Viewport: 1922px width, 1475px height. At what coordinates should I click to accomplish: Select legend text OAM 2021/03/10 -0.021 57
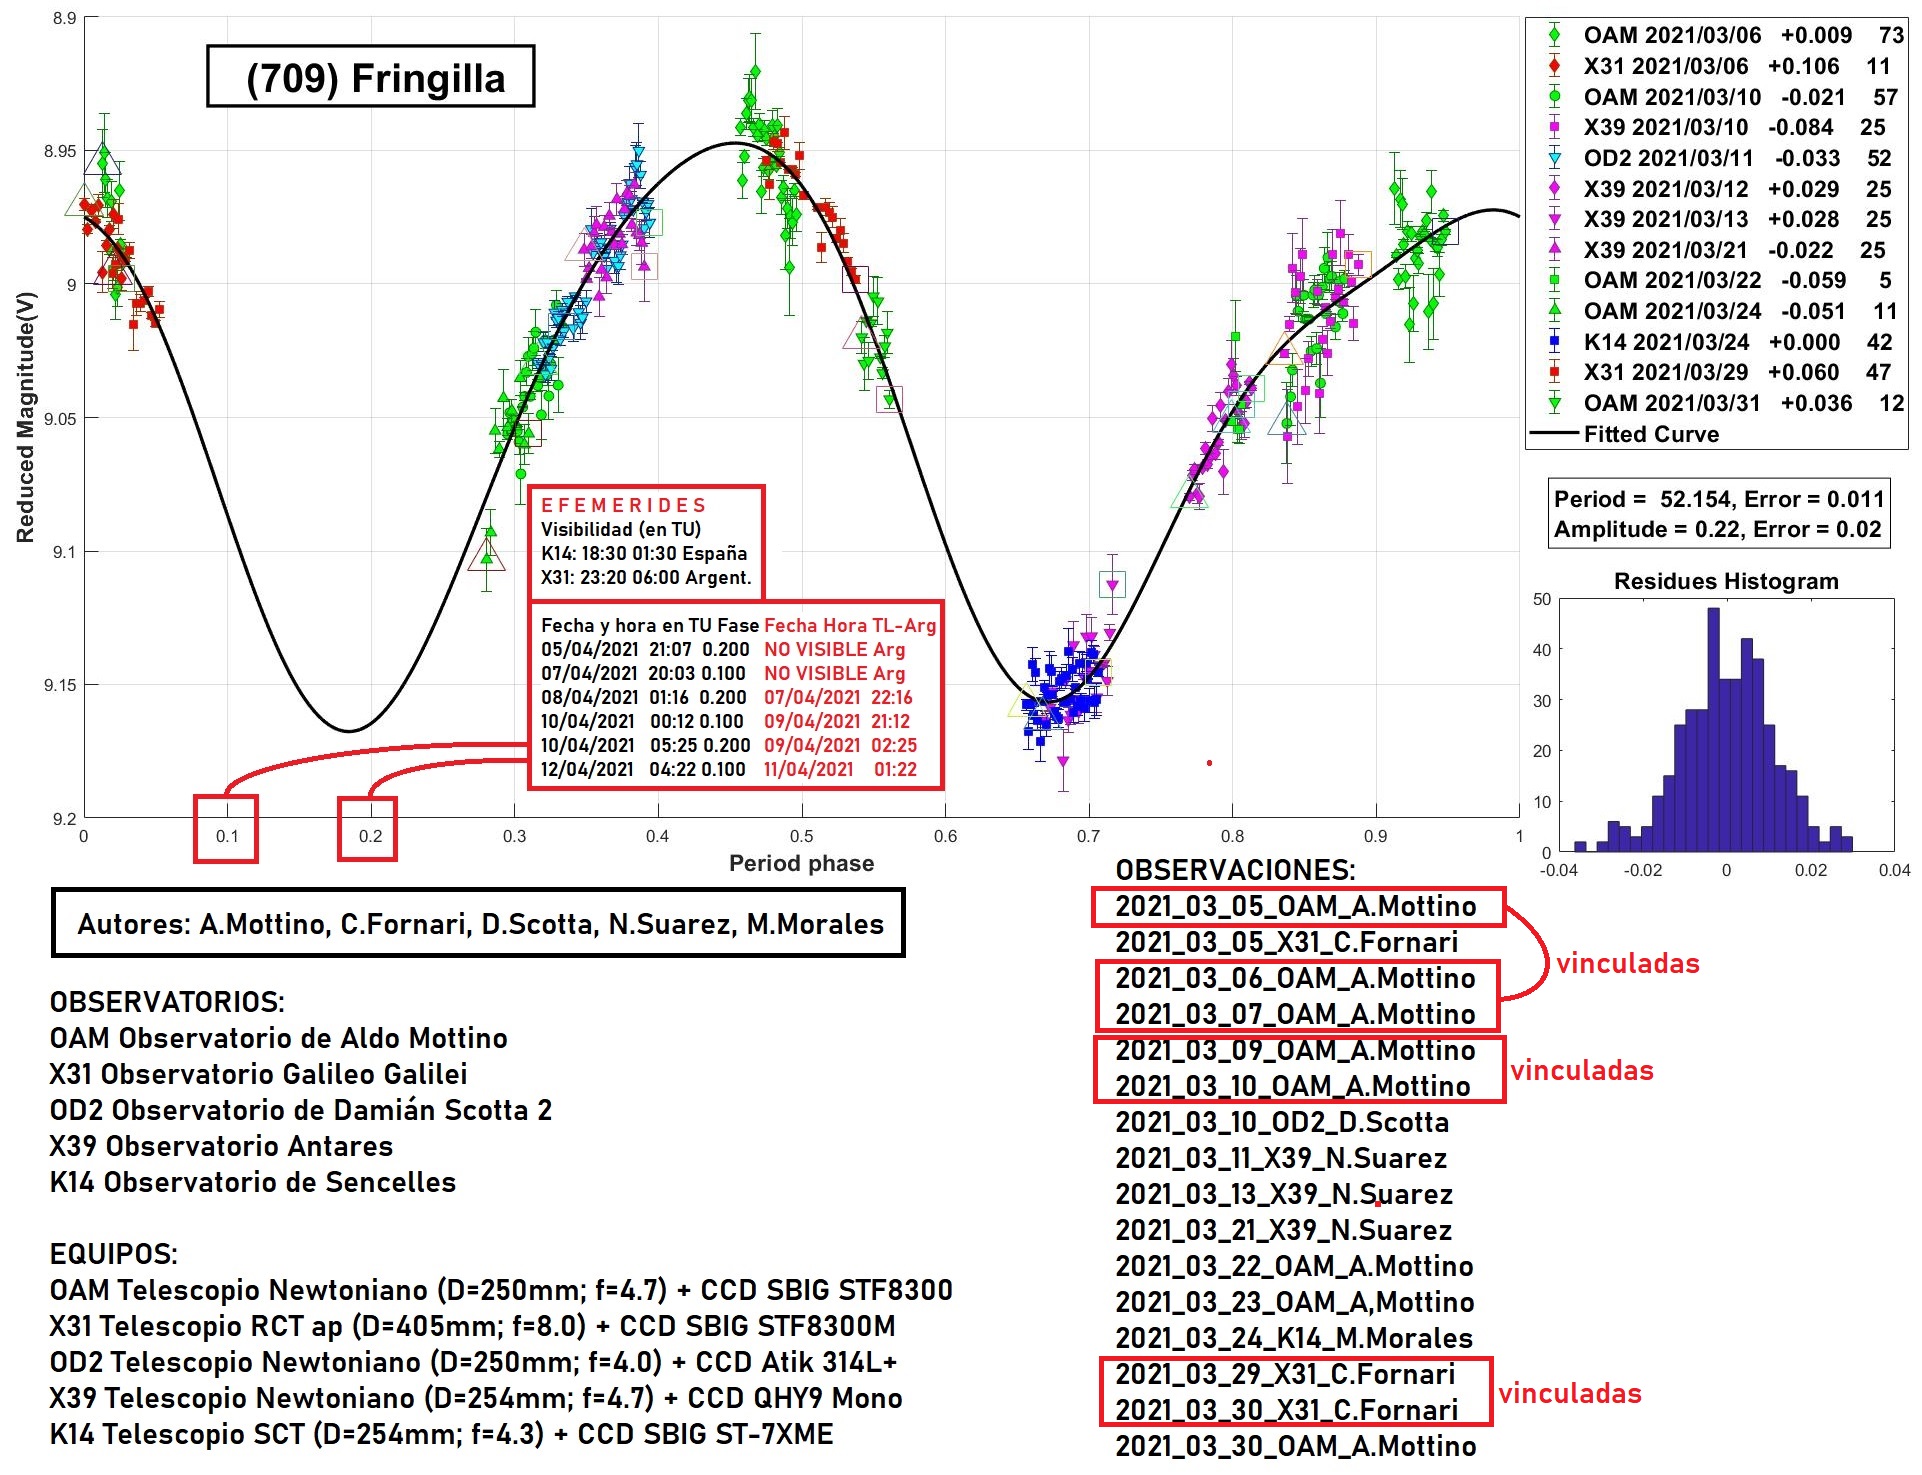[1740, 97]
